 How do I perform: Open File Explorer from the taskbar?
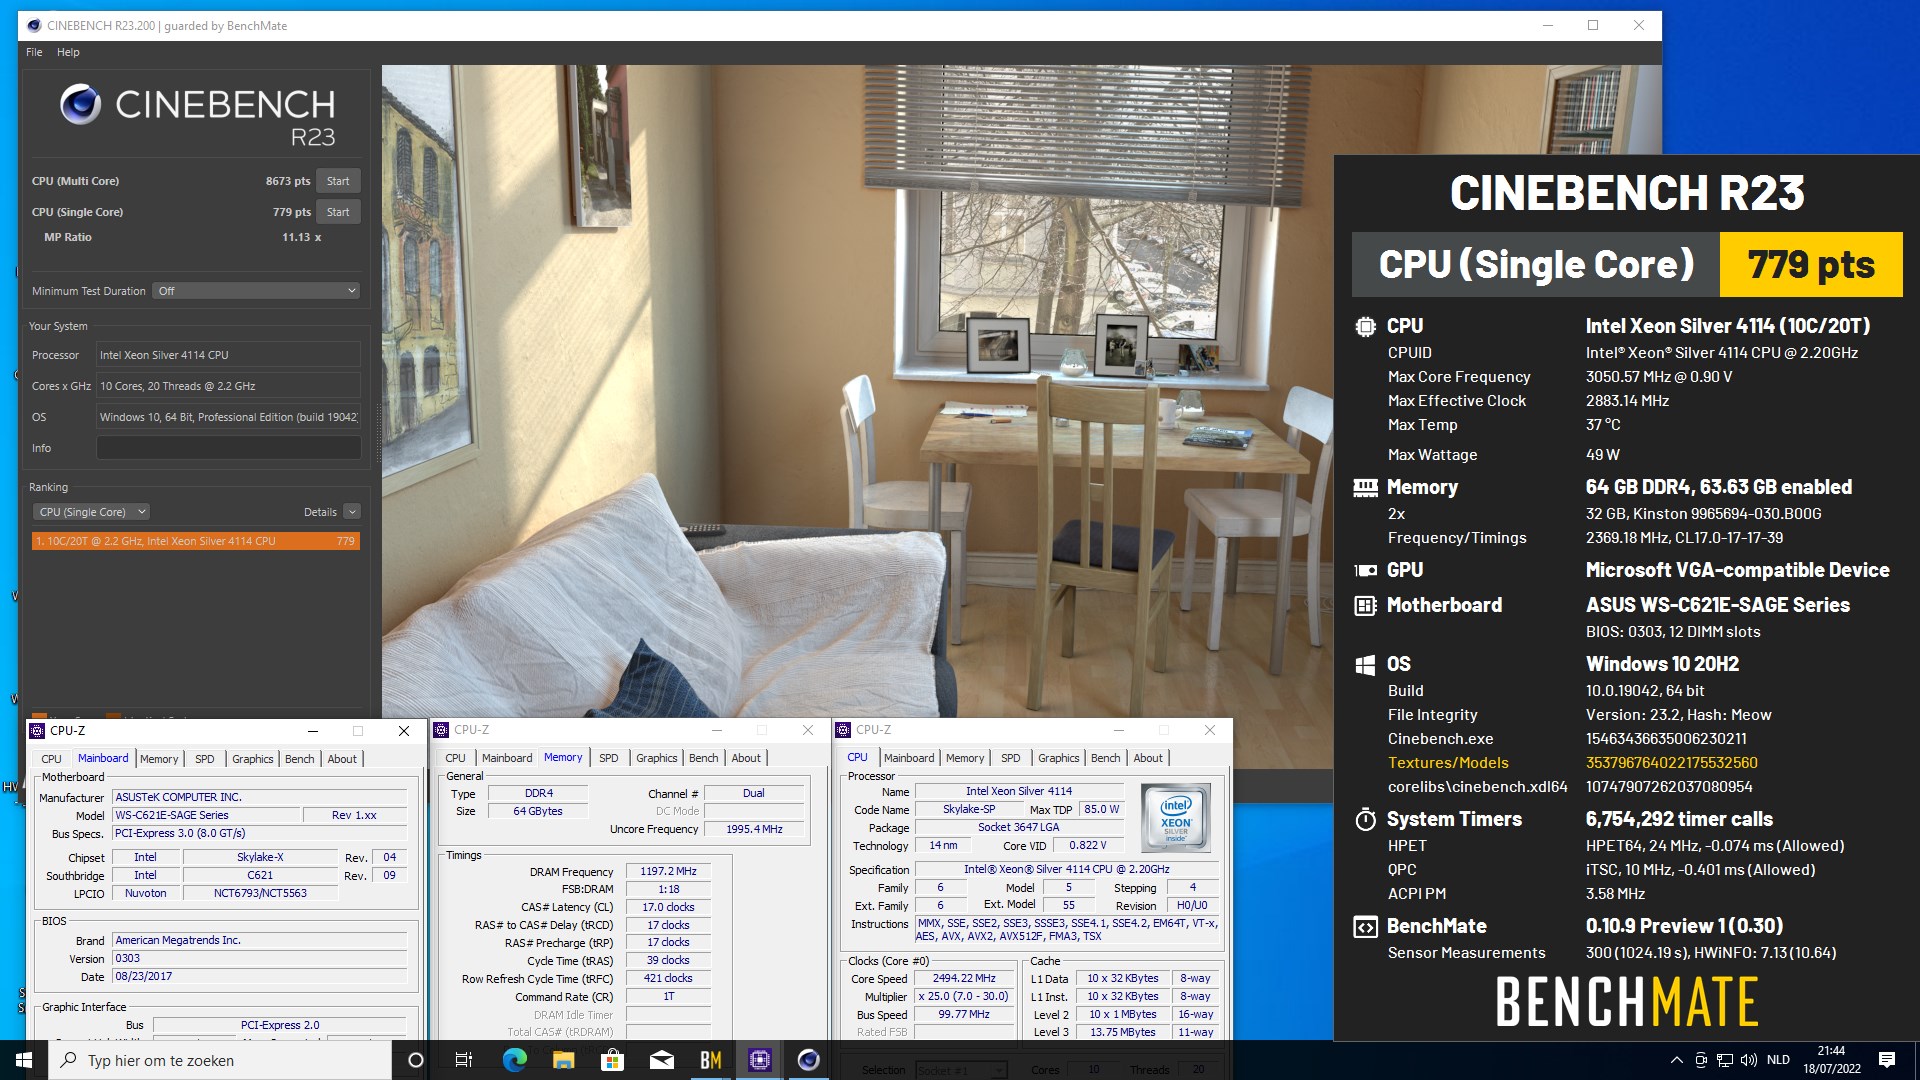563,1060
